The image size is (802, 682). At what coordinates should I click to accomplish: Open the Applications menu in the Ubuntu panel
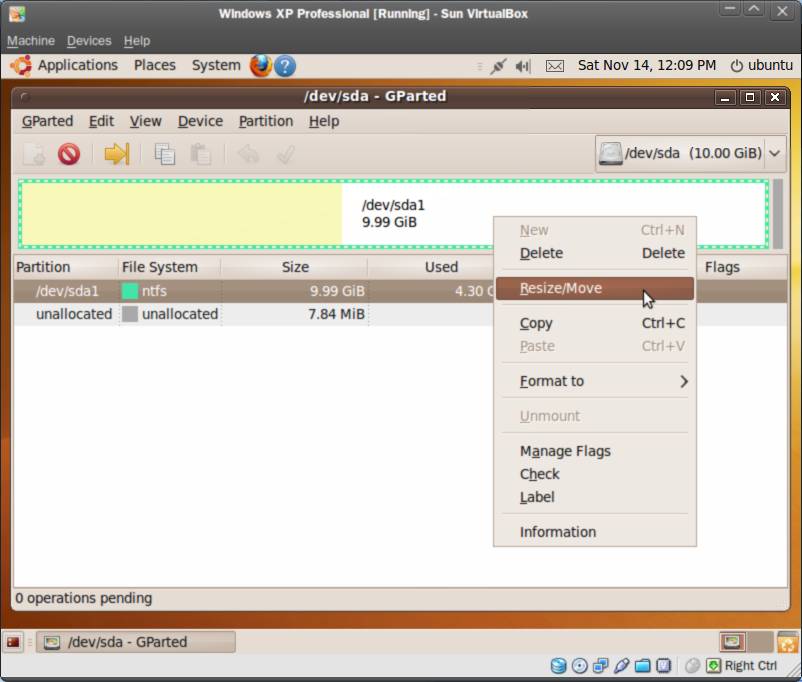click(78, 65)
